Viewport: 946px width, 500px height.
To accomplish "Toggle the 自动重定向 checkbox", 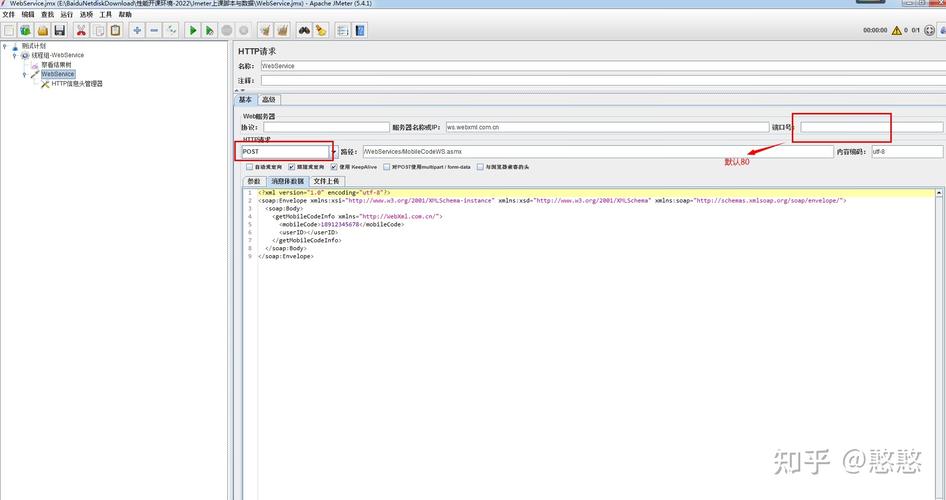I will pos(250,167).
